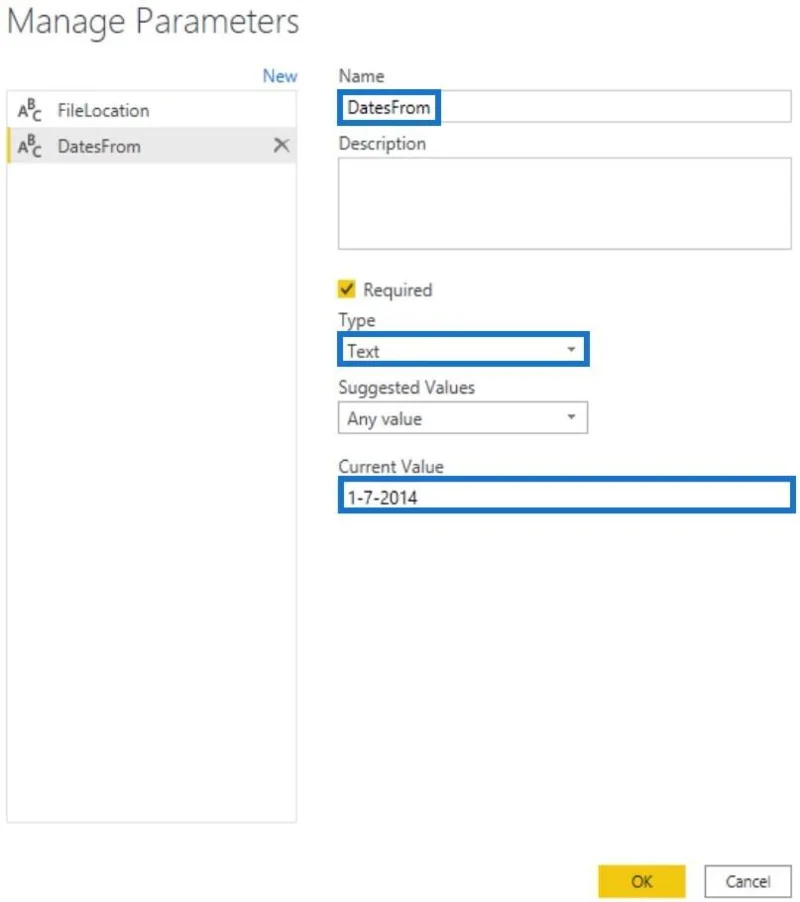Toggle the Required checkbox
The image size is (800, 902).
pyautogui.click(x=346, y=289)
